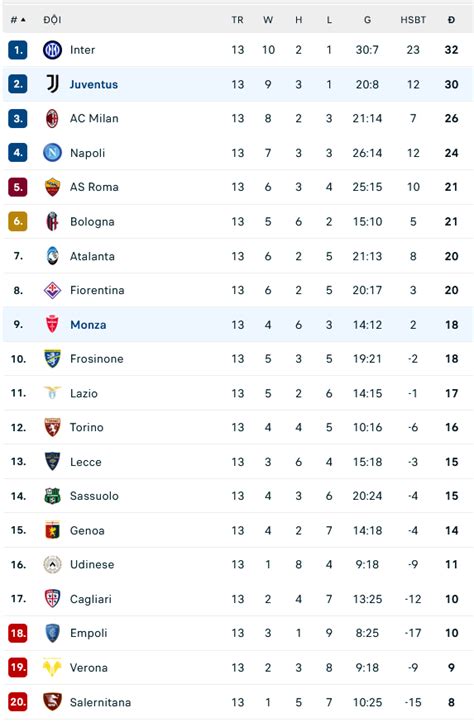Click the Salernitana club crest
474x722 pixels.
pyautogui.click(x=53, y=702)
